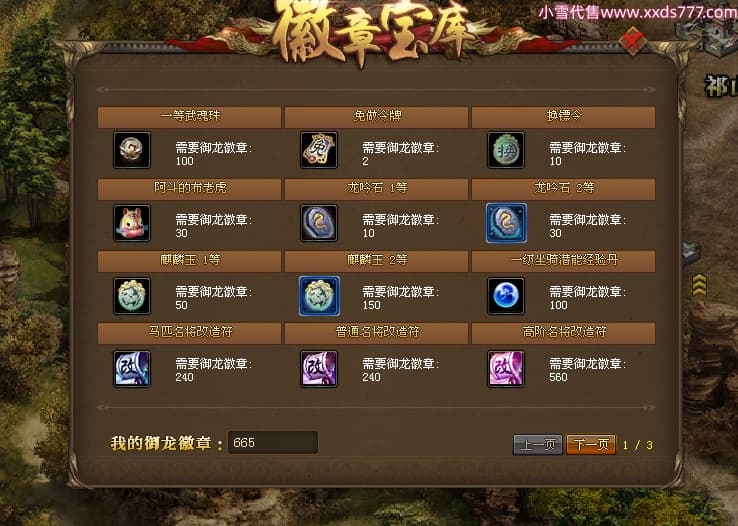This screenshot has width=738, height=526.
Task: Choose the 麒麟玉 1等 jade icon
Action: coord(132,296)
